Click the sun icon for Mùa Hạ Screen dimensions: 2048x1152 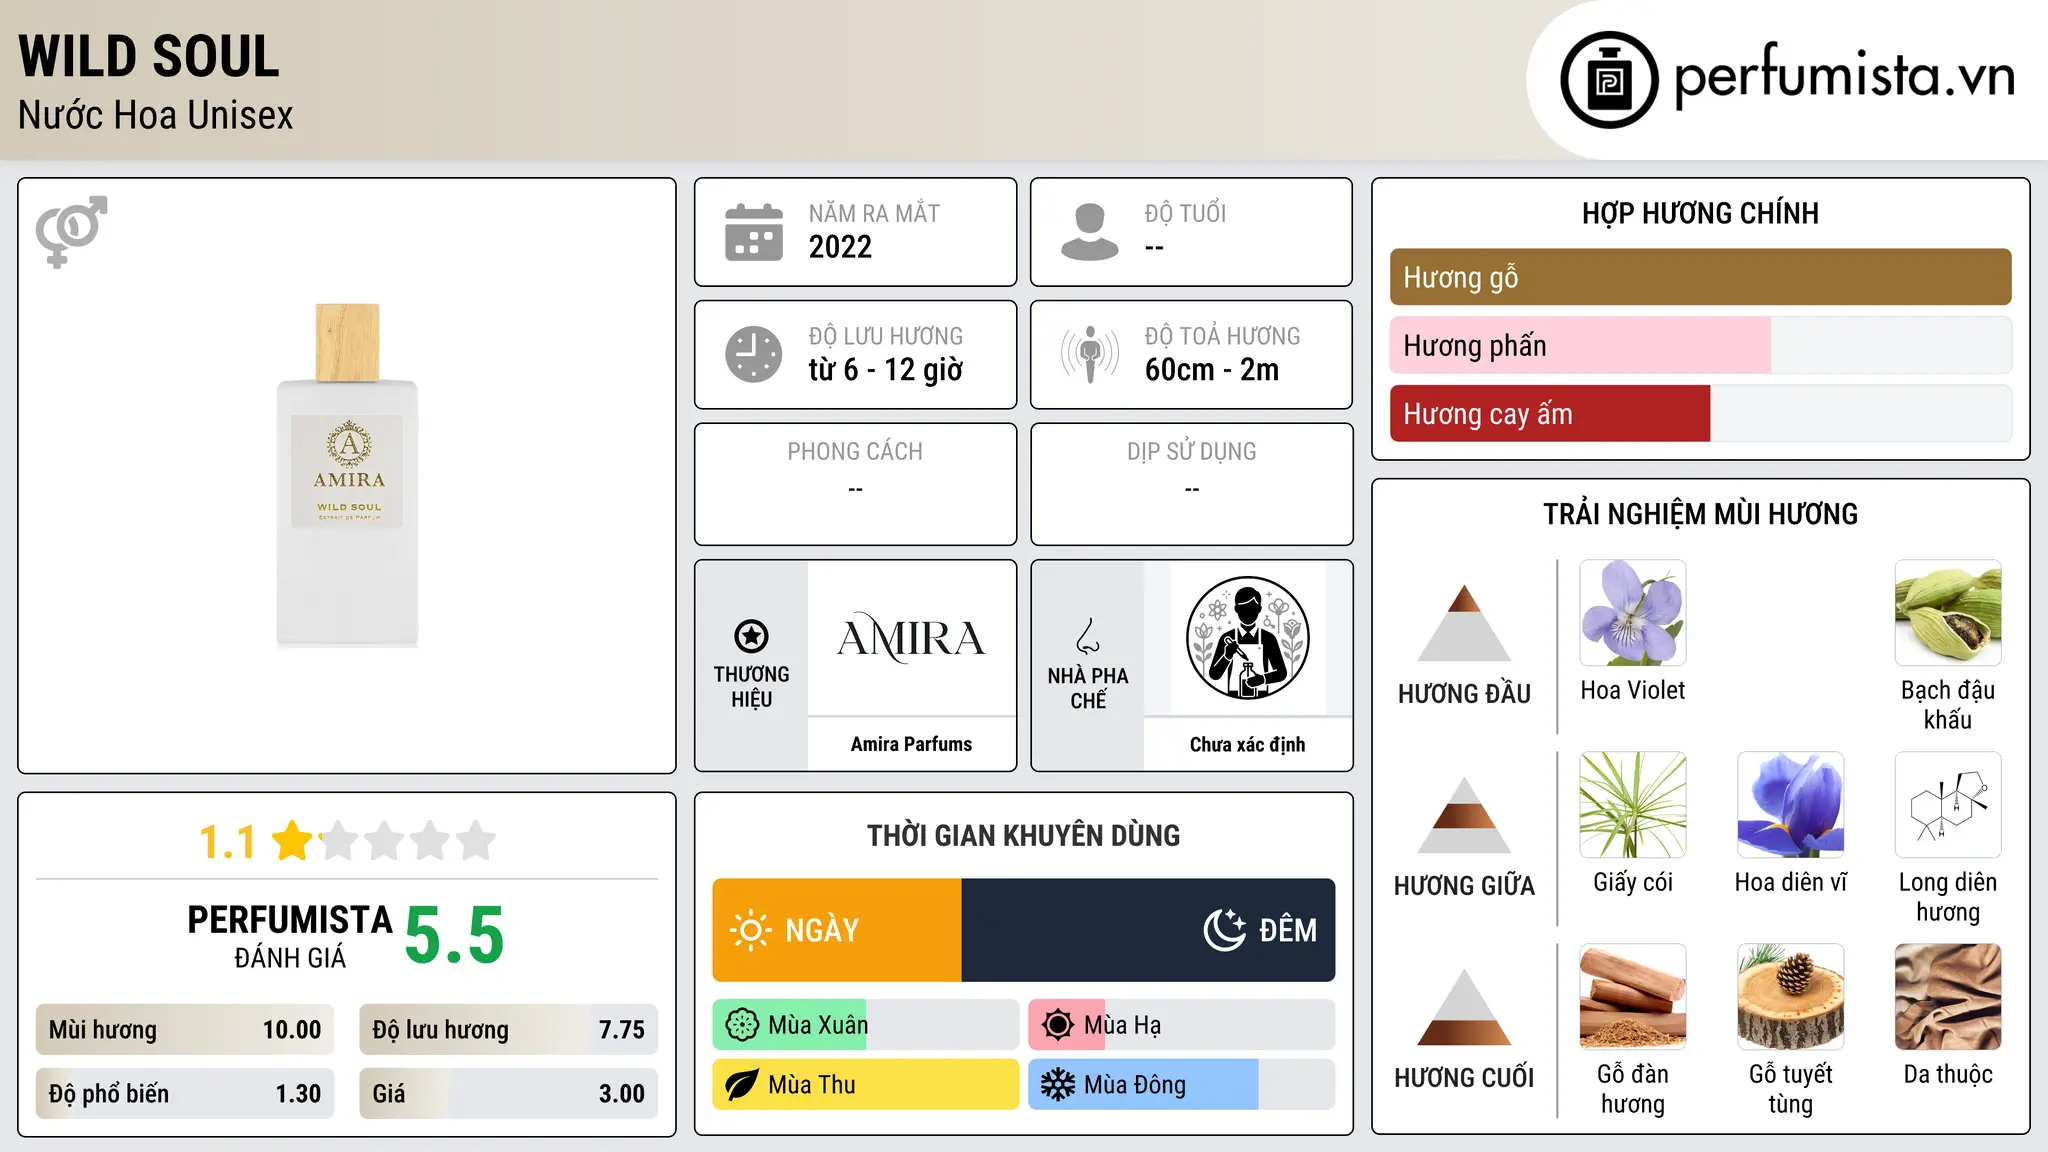1058,1025
